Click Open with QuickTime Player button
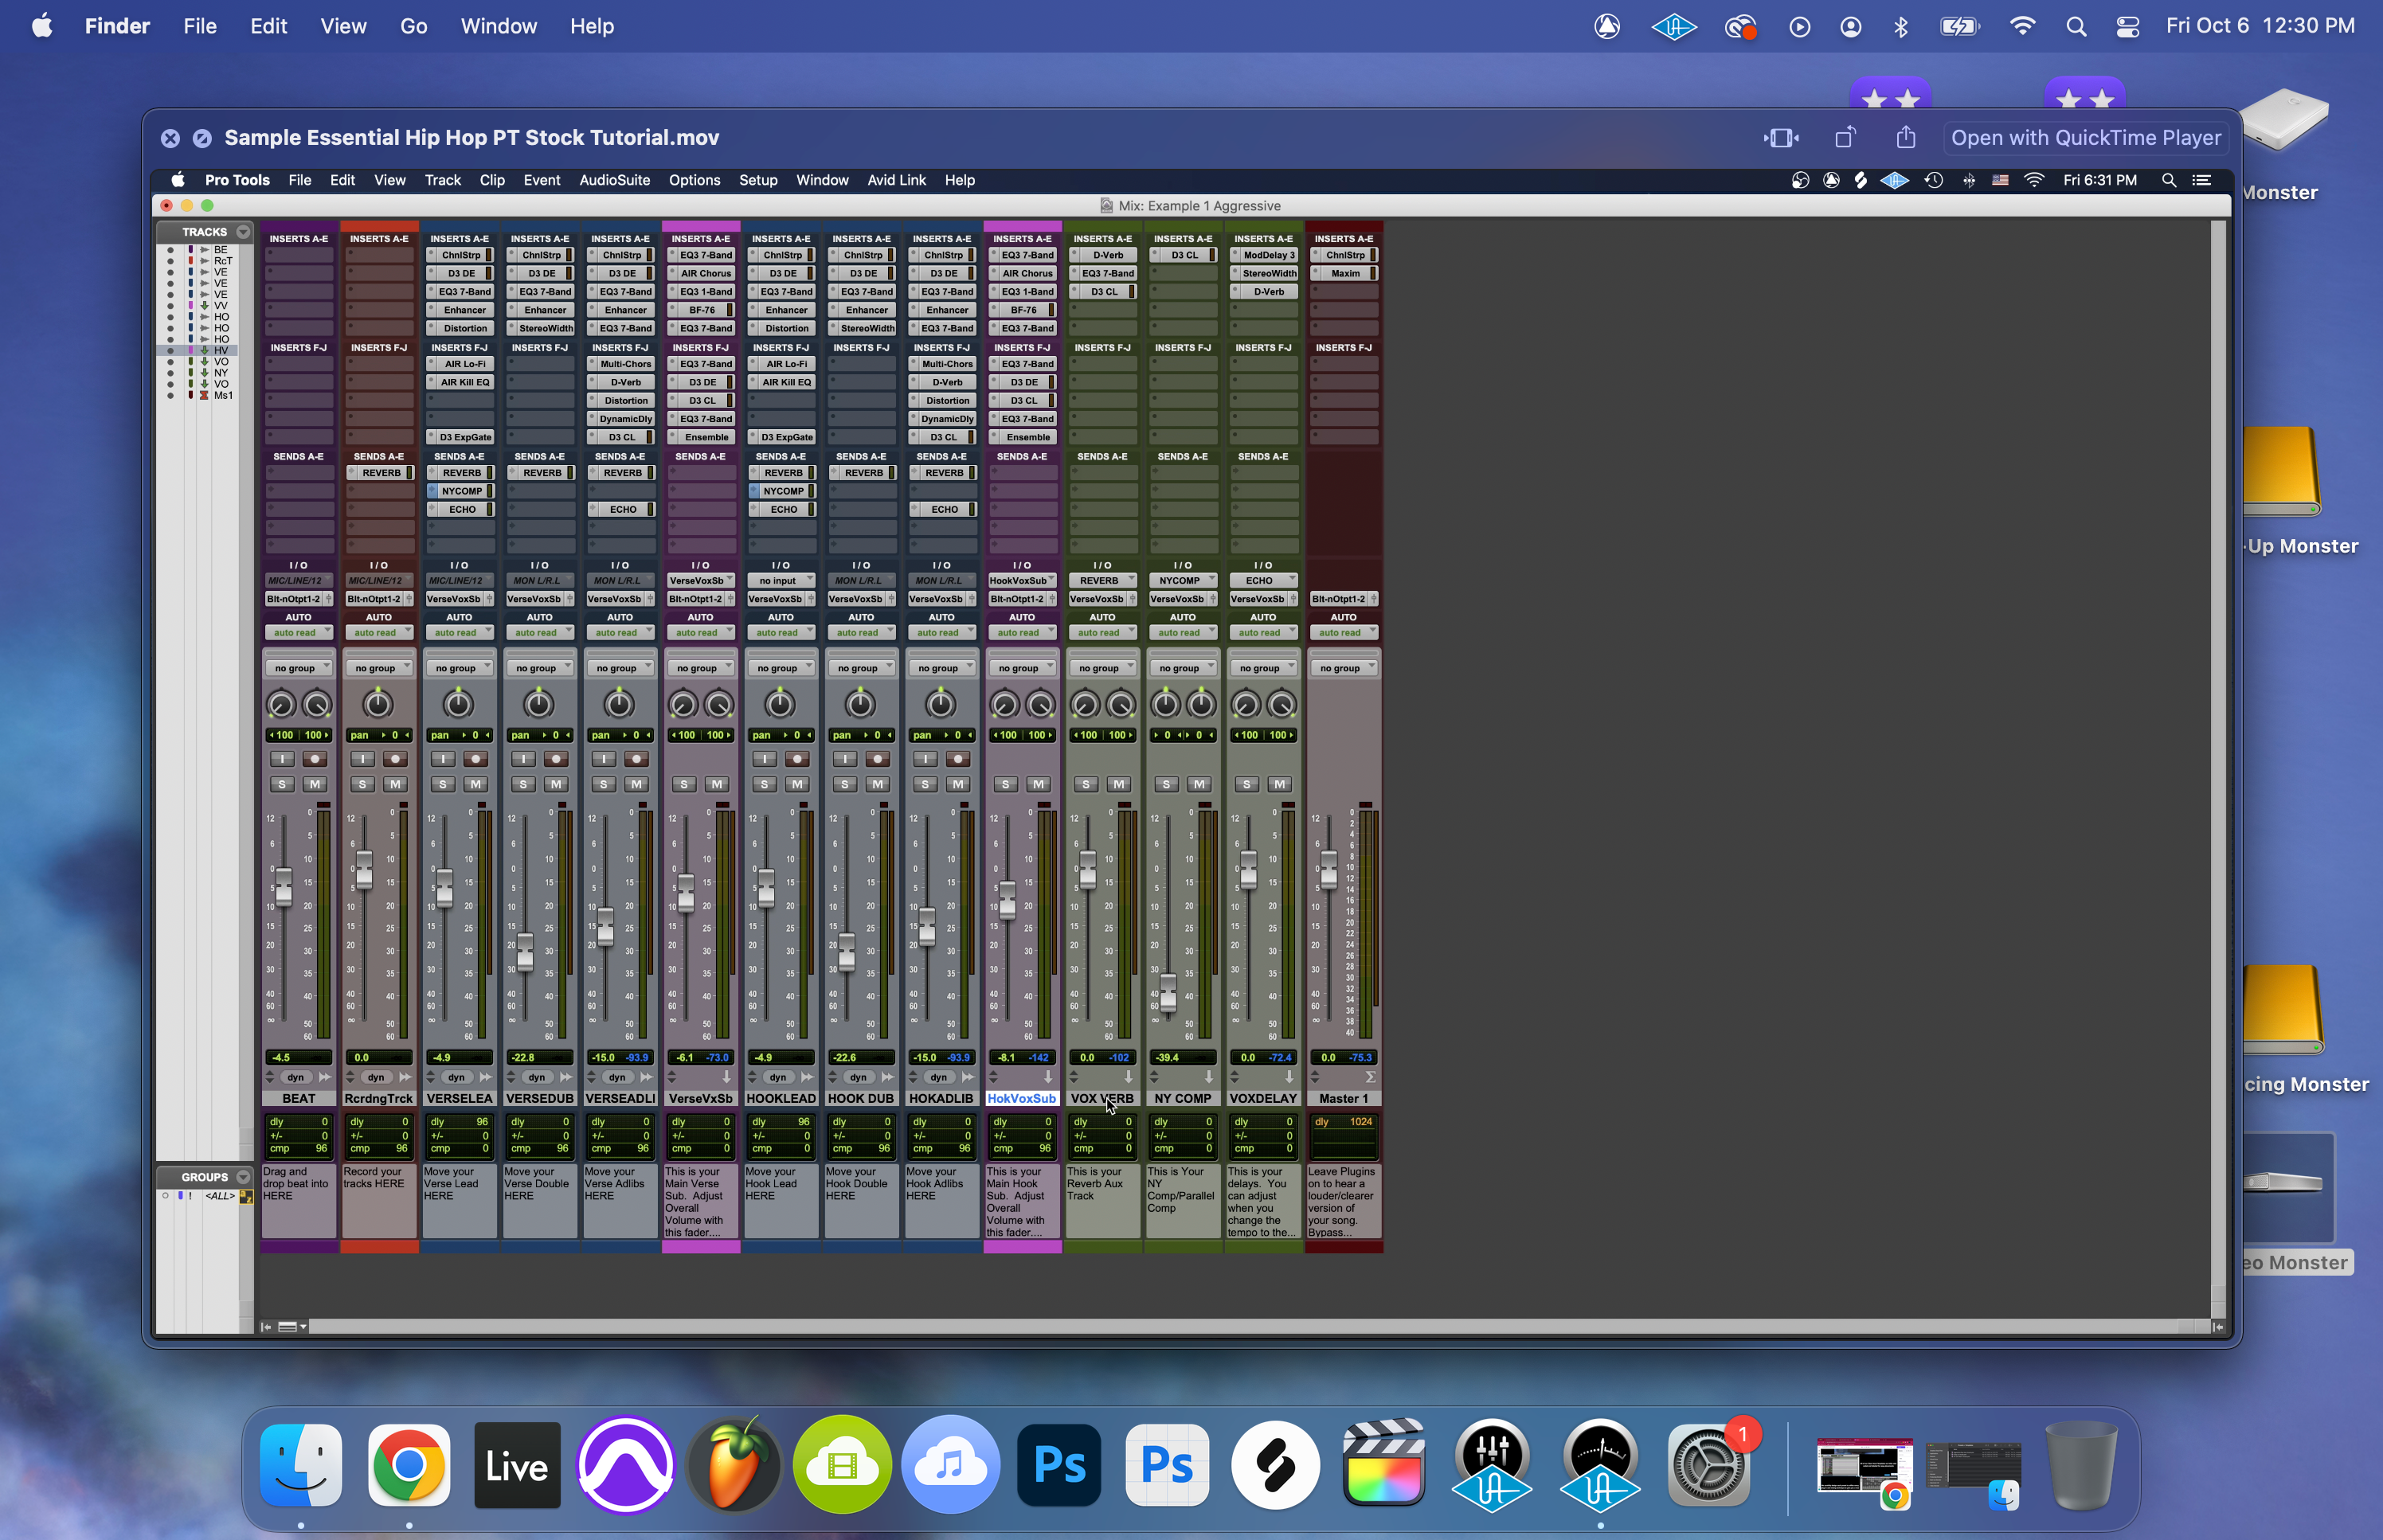The width and height of the screenshot is (2383, 1540). pos(2085,138)
